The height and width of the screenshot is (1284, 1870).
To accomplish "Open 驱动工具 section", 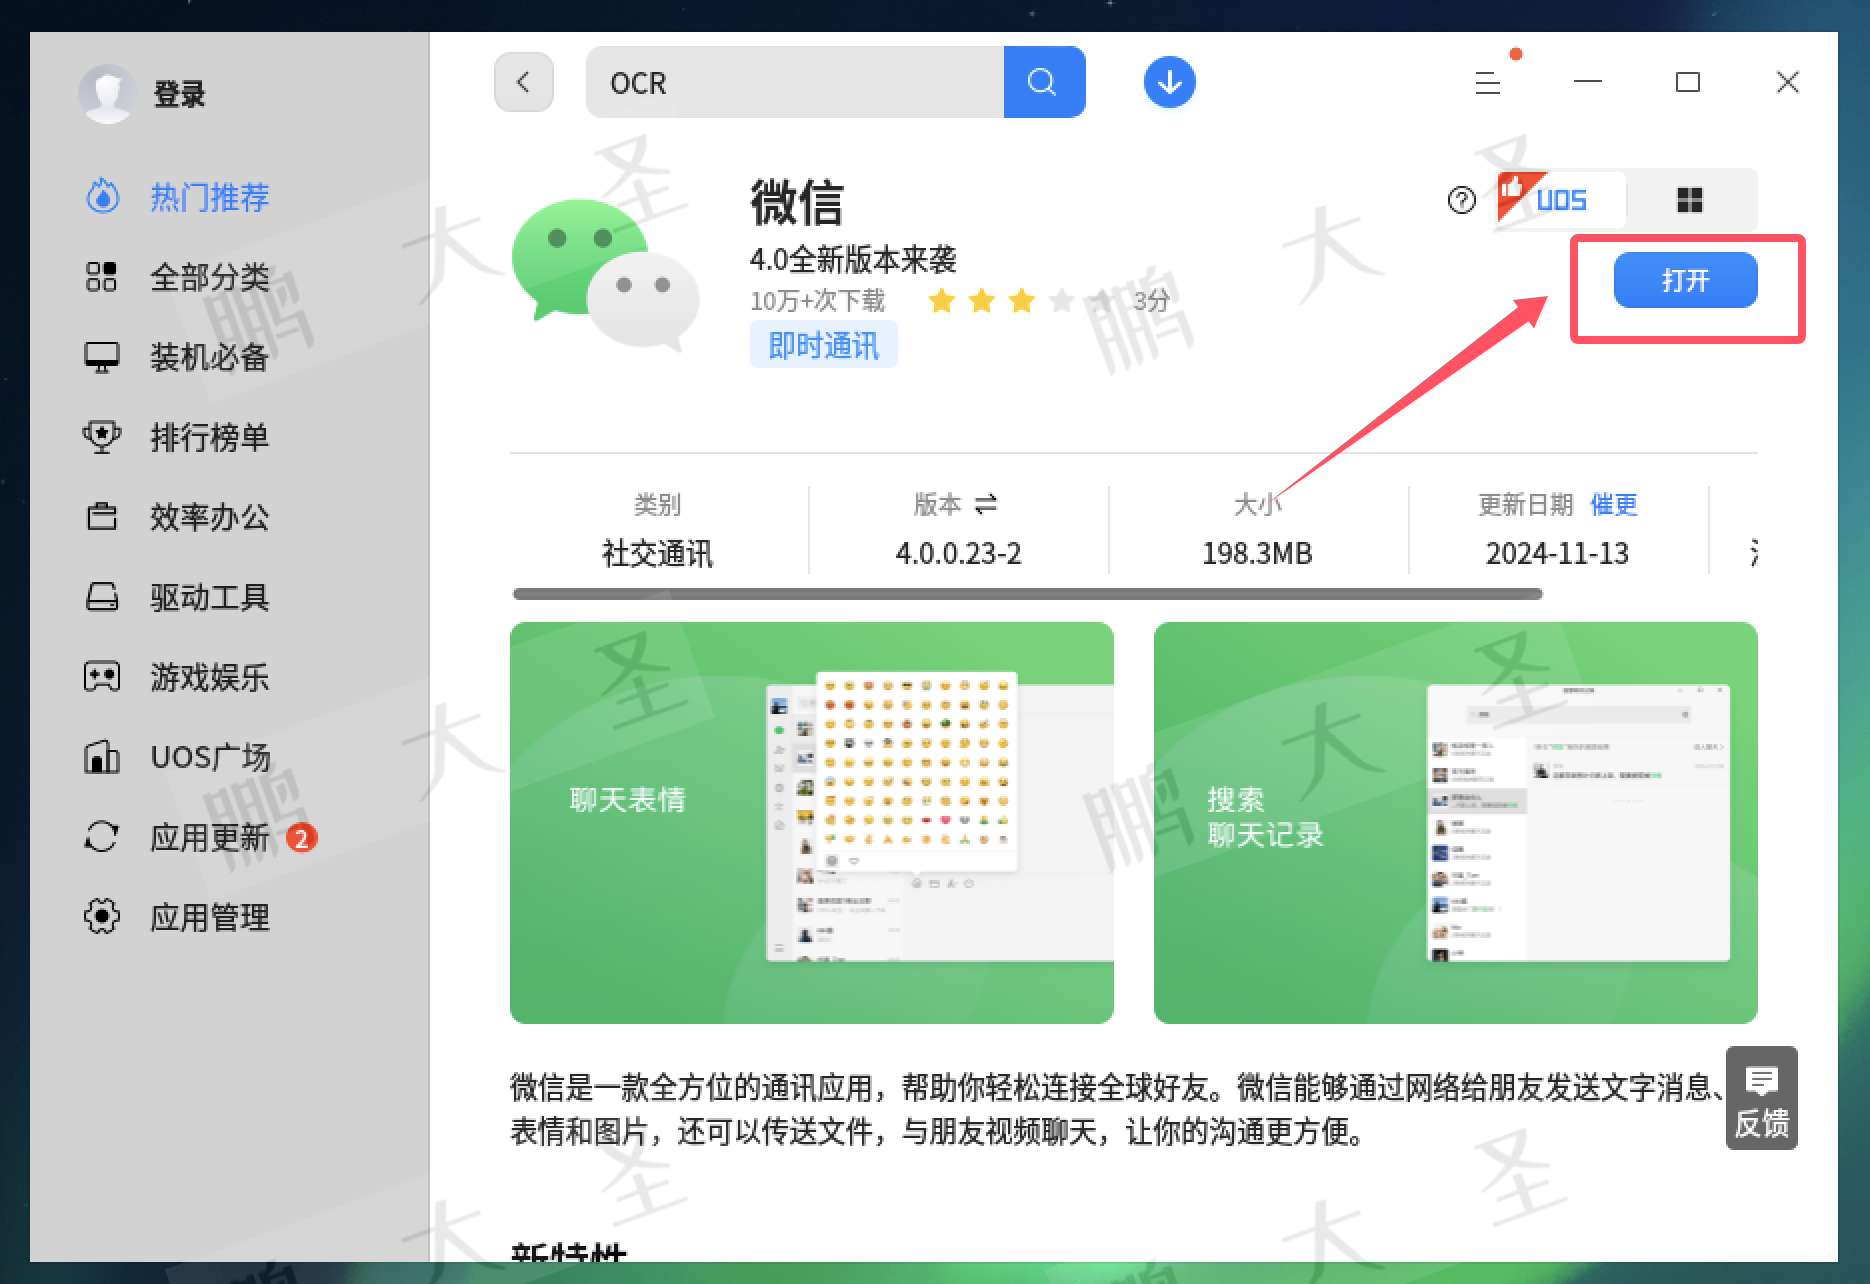I will click(x=210, y=597).
